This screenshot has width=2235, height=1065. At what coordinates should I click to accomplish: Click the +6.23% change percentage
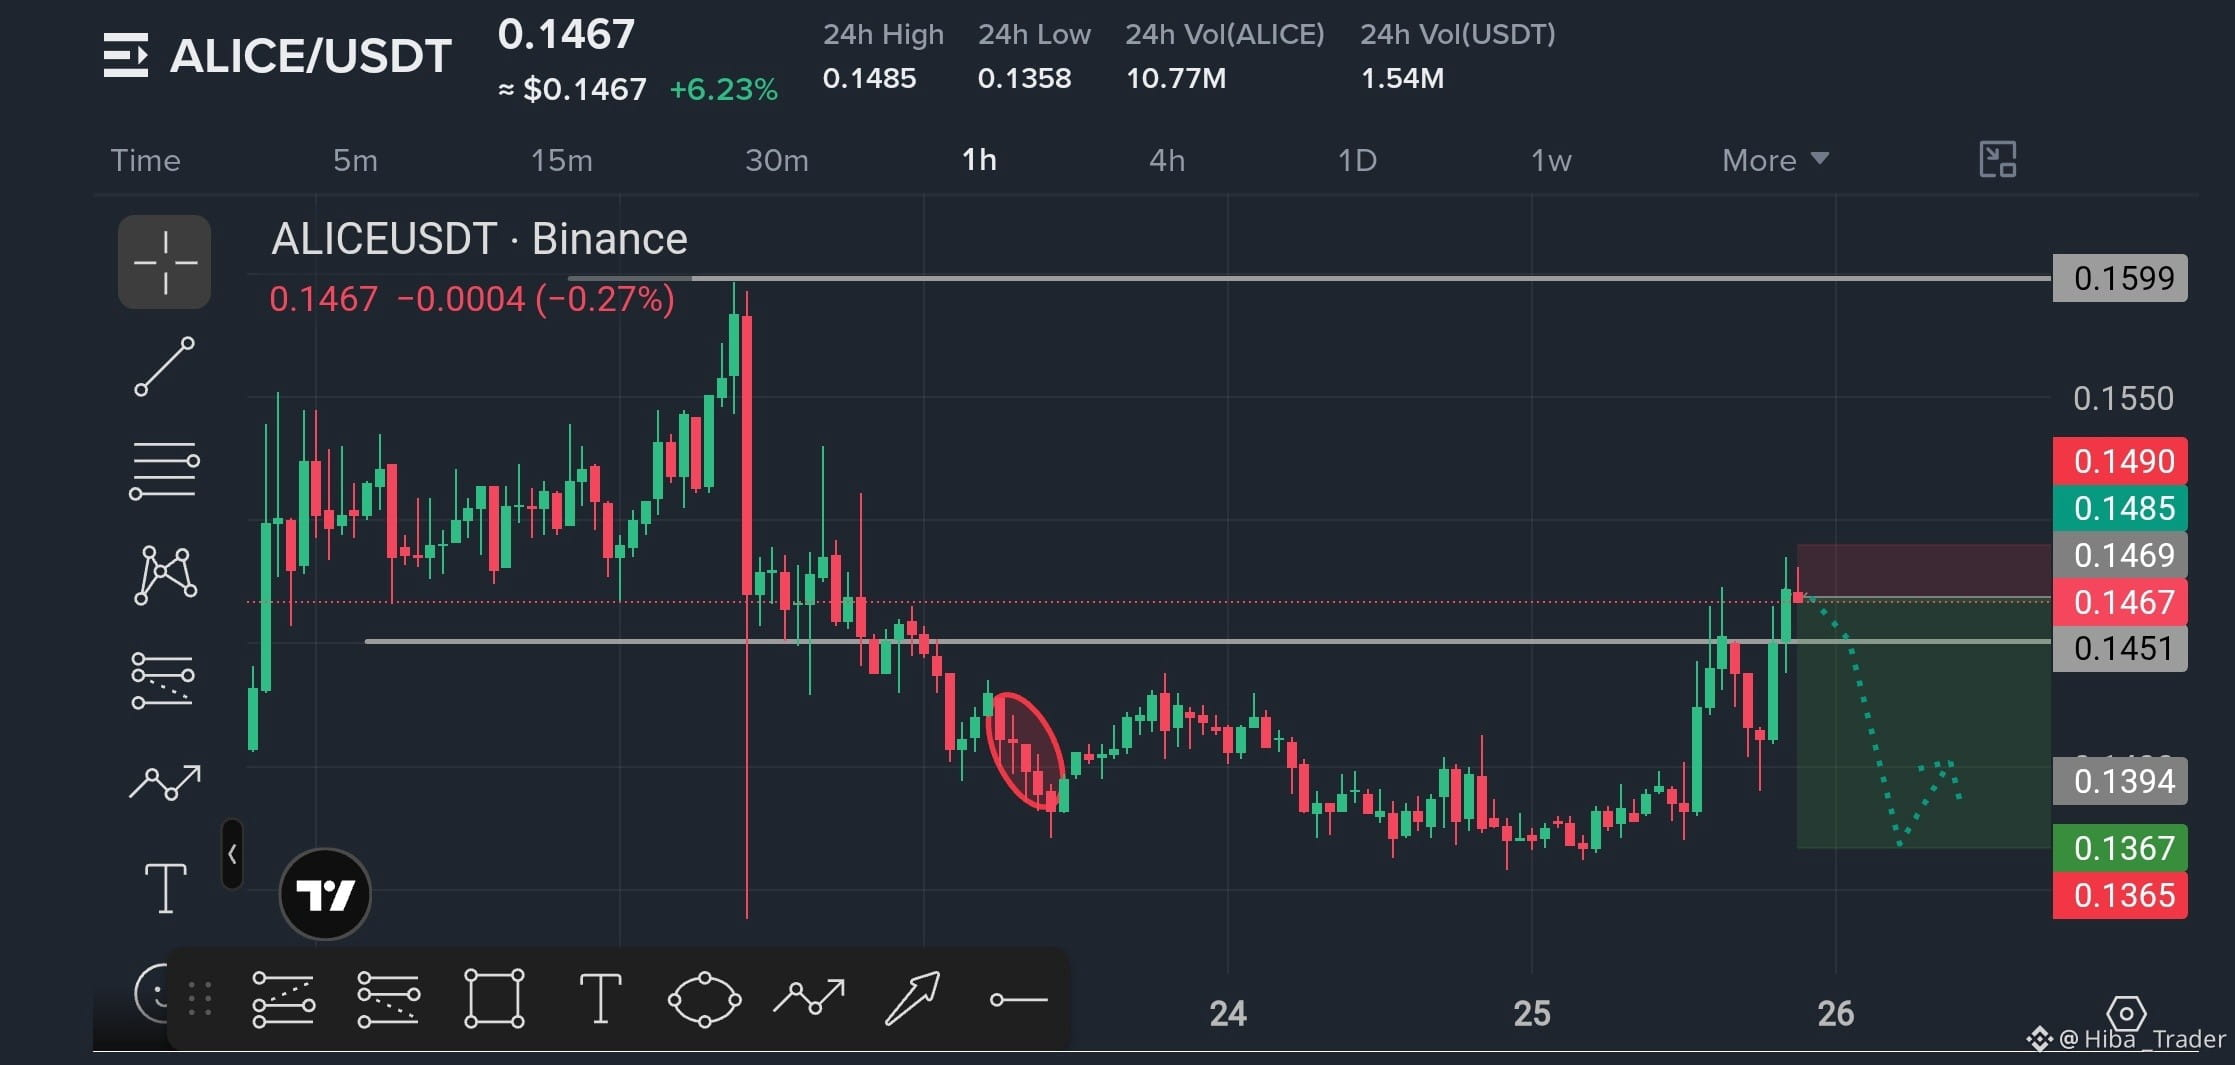[x=723, y=90]
